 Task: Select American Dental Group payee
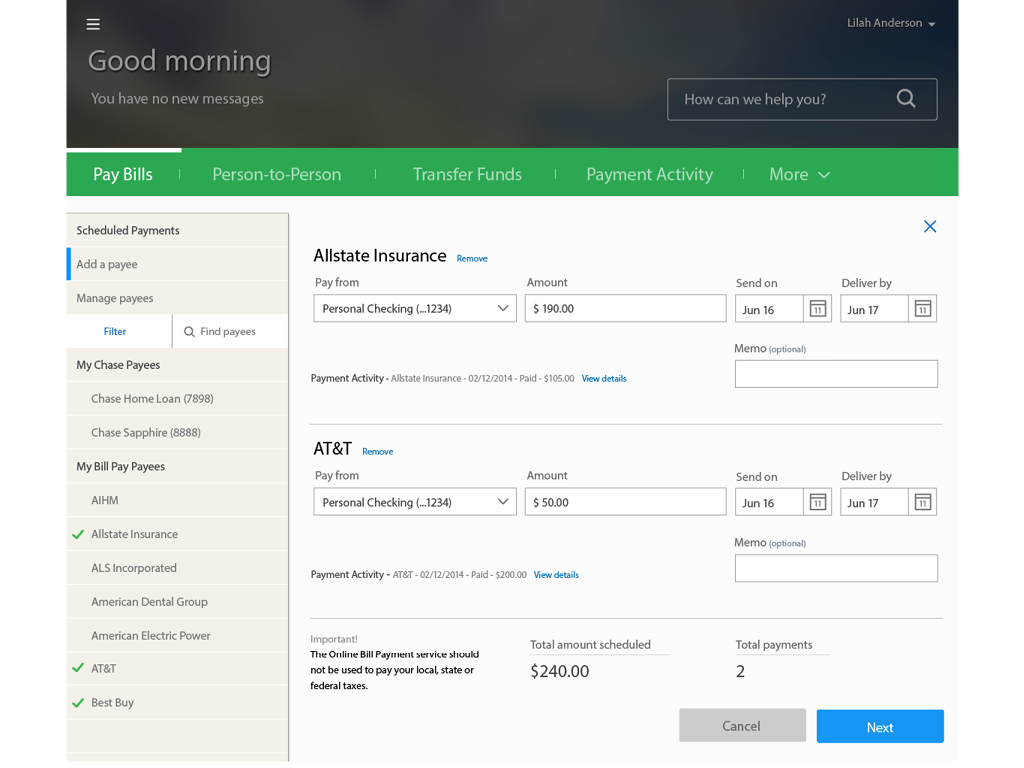click(x=177, y=602)
